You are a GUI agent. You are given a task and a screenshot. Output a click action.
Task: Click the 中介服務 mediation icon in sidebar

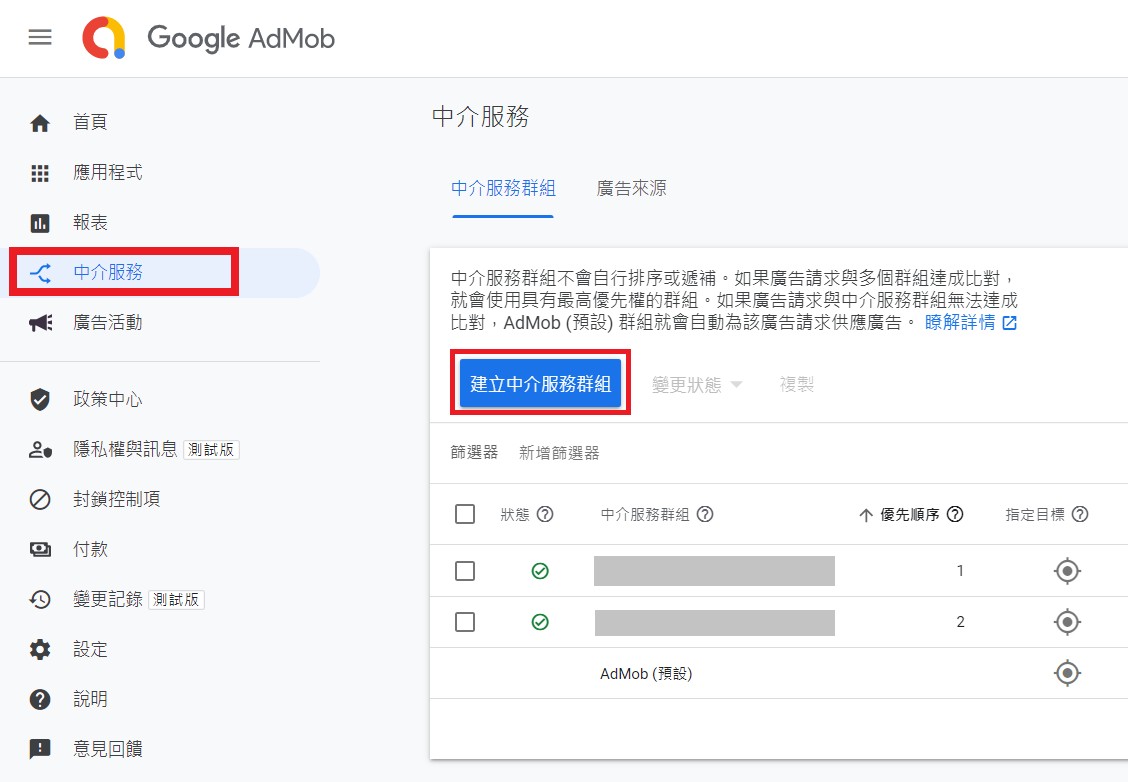[x=40, y=273]
